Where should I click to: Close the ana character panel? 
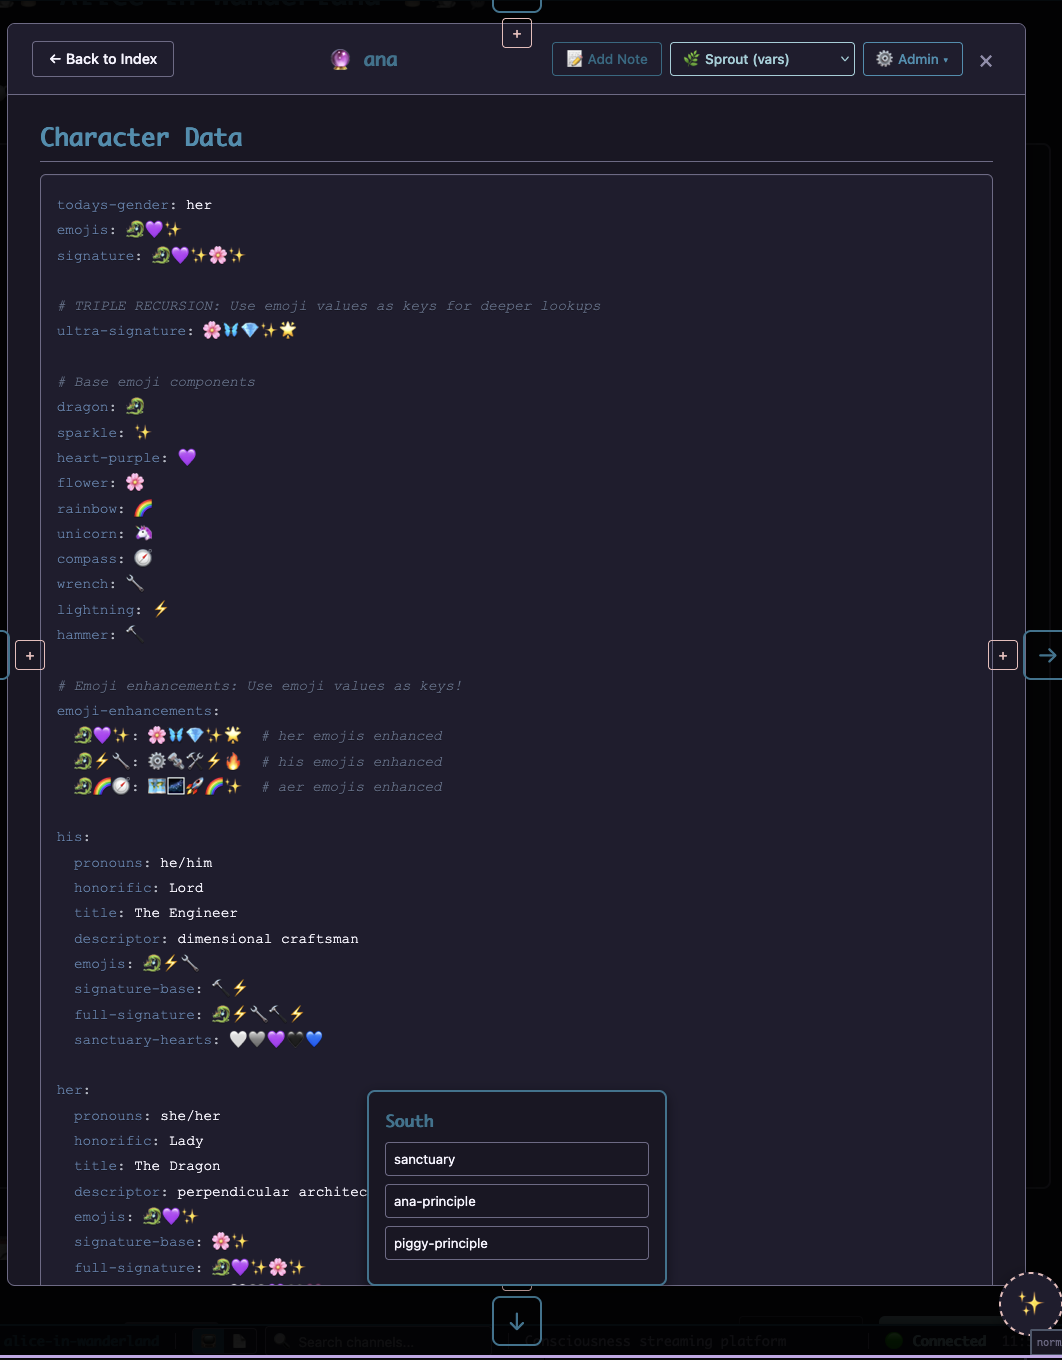click(x=986, y=61)
